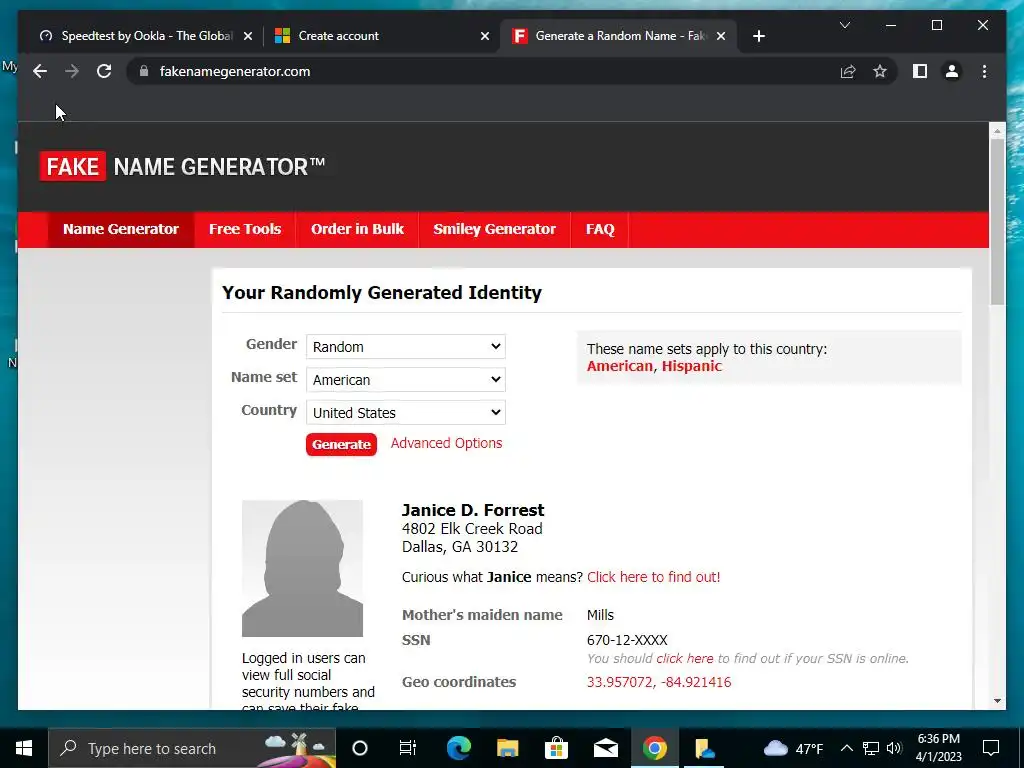Click SSN value 670-12-XXXX
Viewport: 1024px width, 768px height.
[x=627, y=640]
